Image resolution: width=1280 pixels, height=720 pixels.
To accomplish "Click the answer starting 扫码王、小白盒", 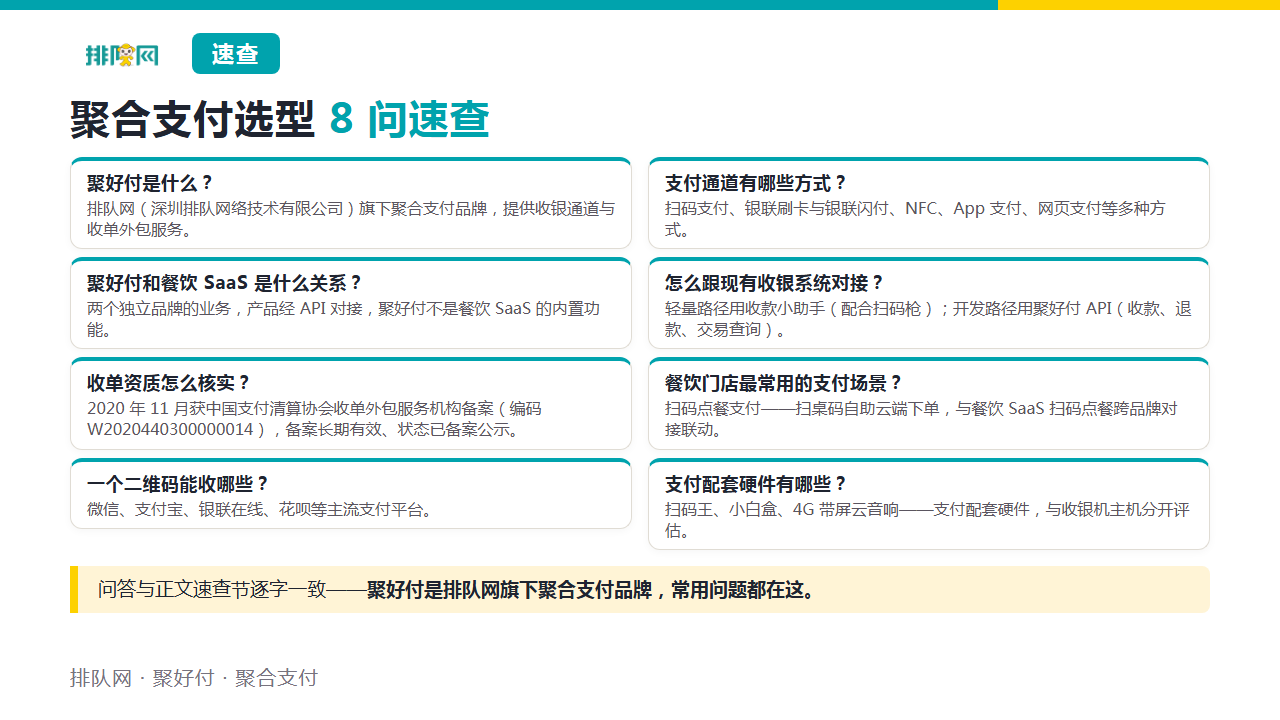I will pyautogui.click(x=927, y=520).
